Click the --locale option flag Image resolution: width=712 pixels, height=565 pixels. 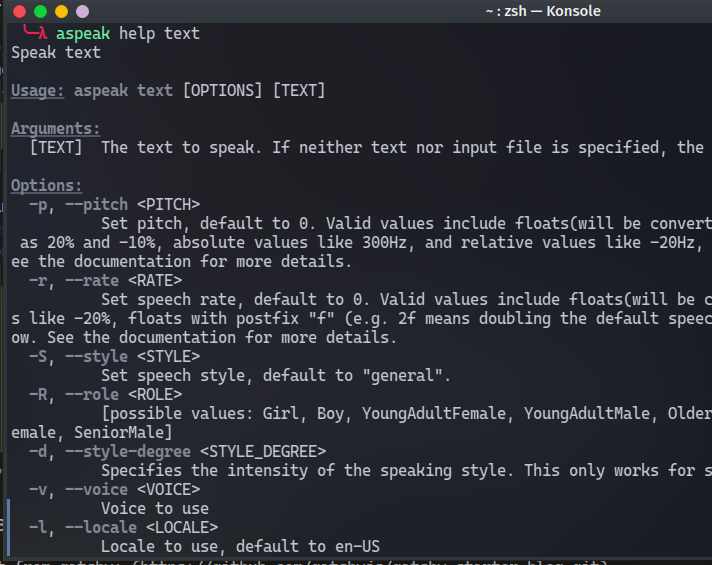pyautogui.click(x=101, y=527)
